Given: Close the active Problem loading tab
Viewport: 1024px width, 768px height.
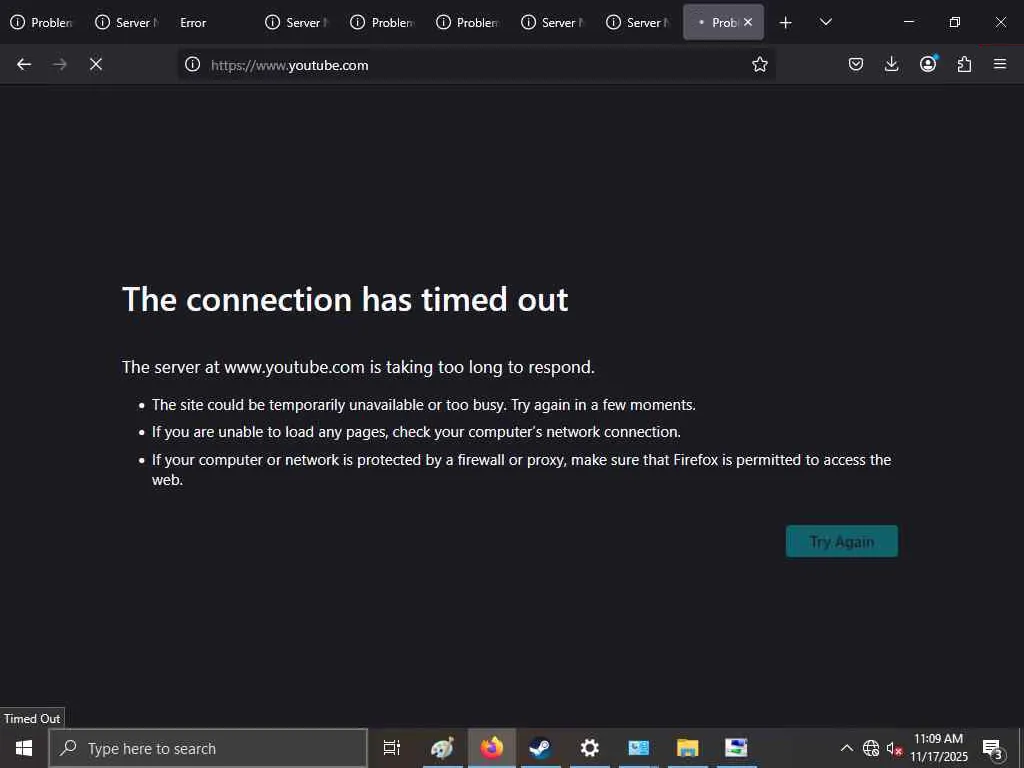Looking at the screenshot, I should 748,22.
